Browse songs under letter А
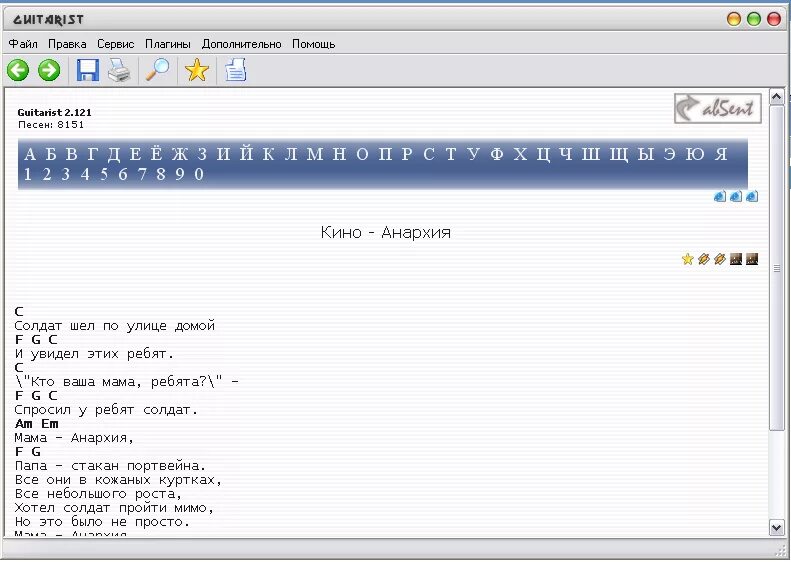The width and height of the screenshot is (791, 562). pyautogui.click(x=30, y=154)
